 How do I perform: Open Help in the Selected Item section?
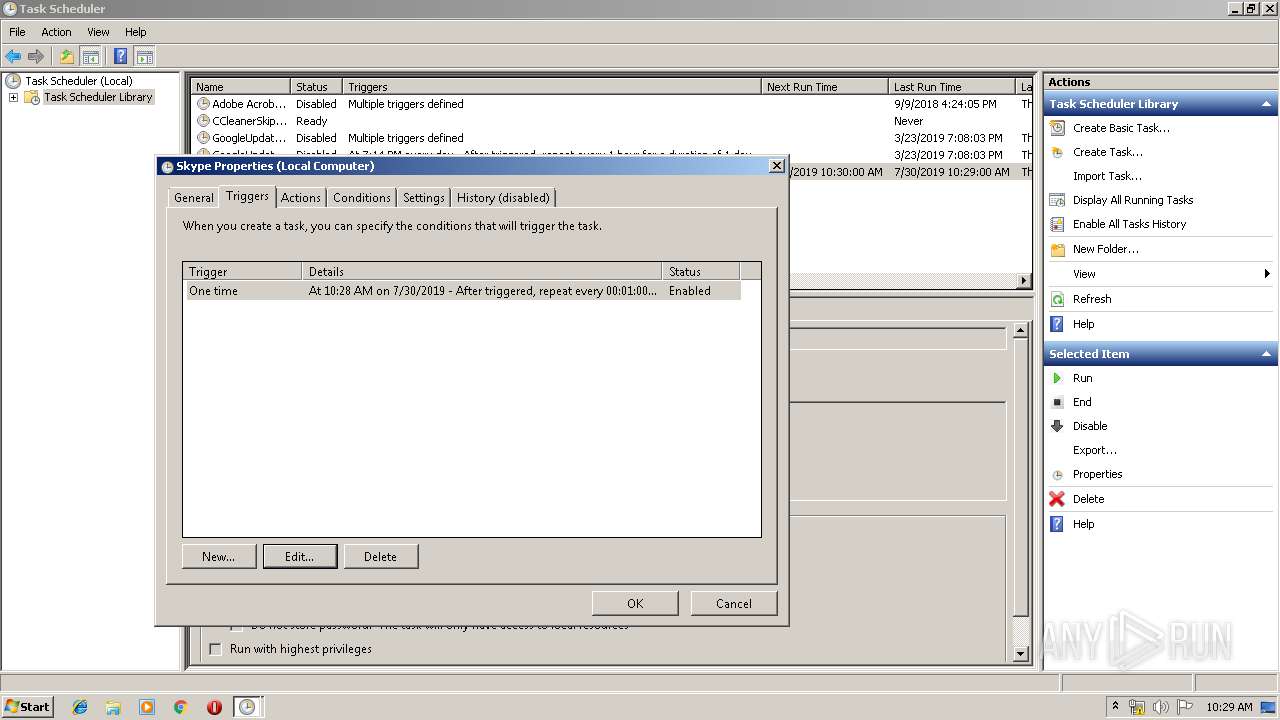[x=1083, y=524]
